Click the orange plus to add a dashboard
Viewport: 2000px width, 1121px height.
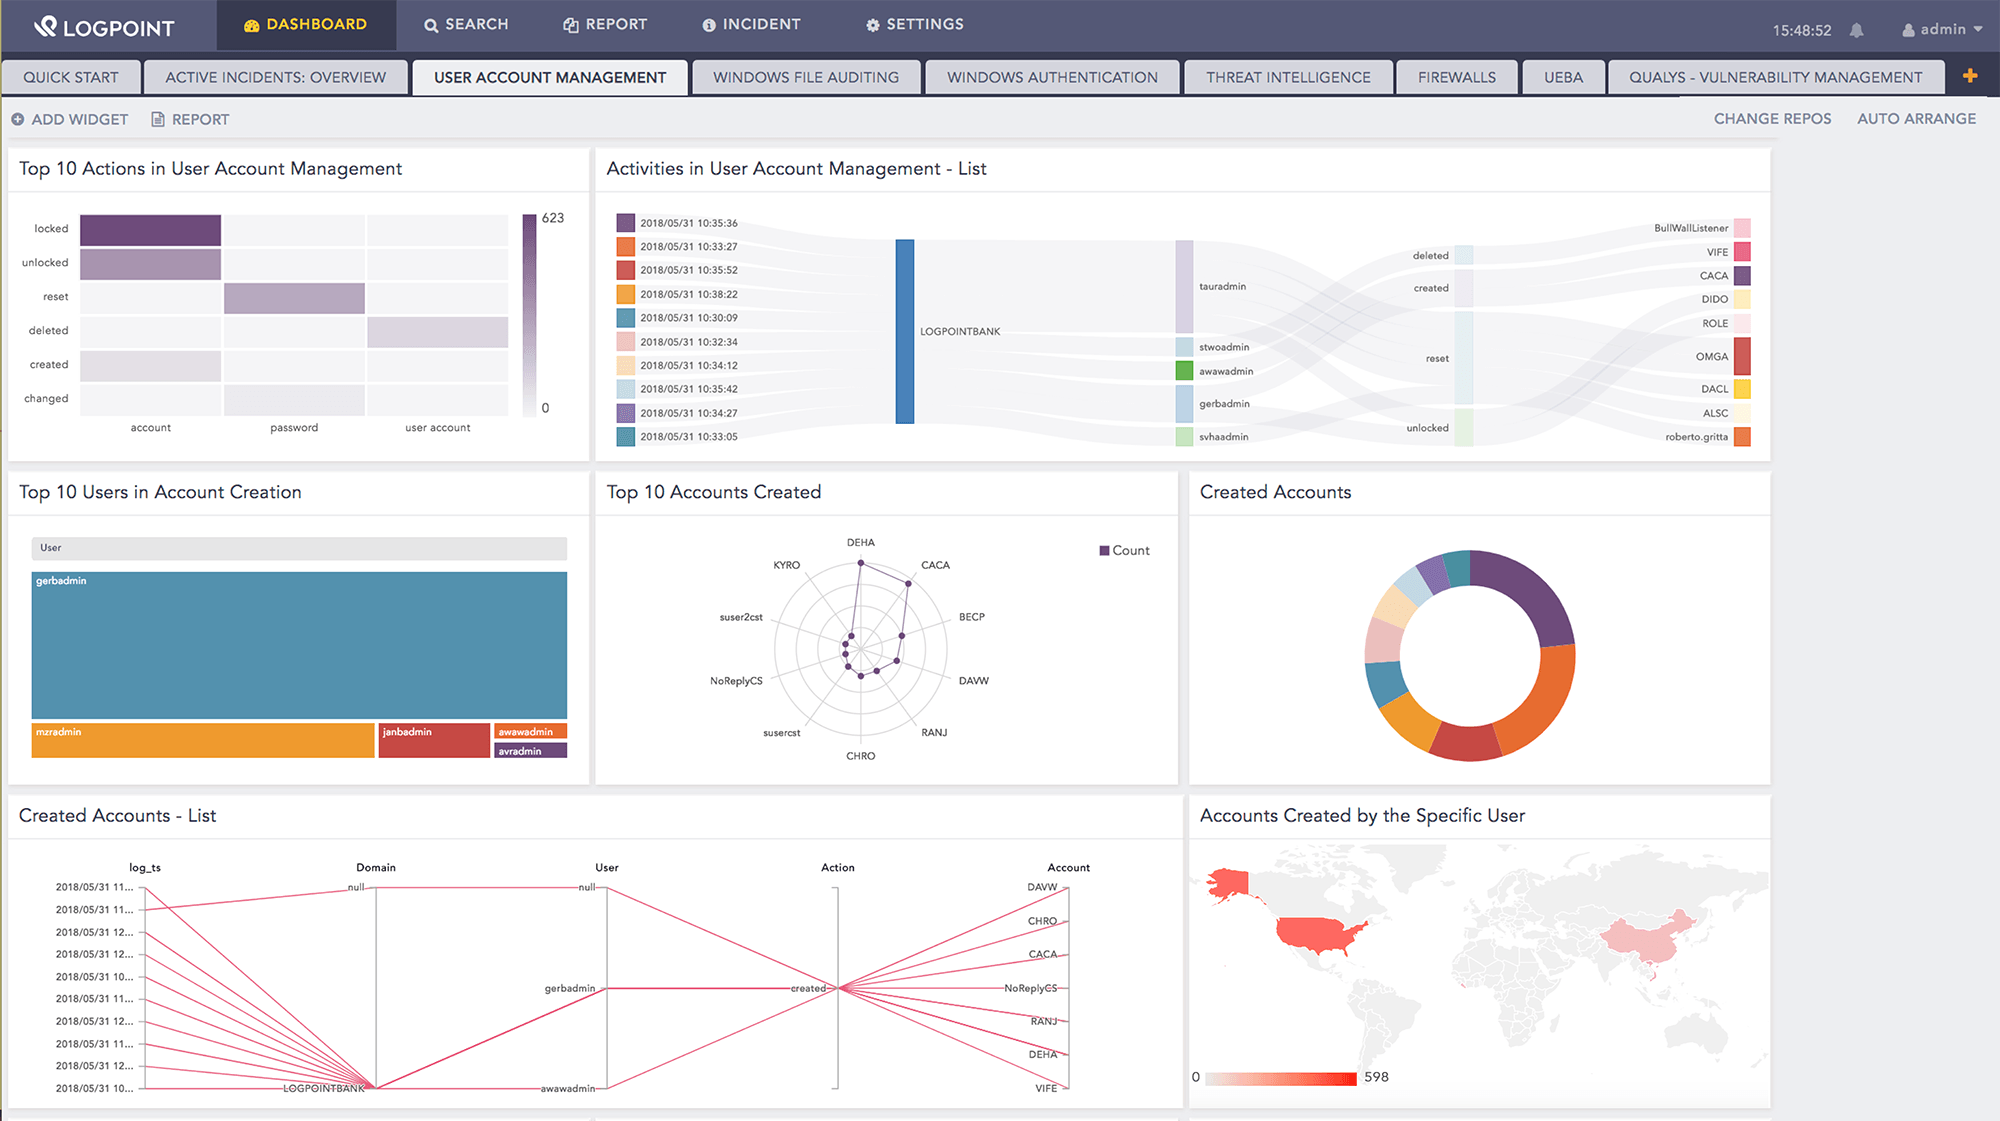tap(1971, 74)
